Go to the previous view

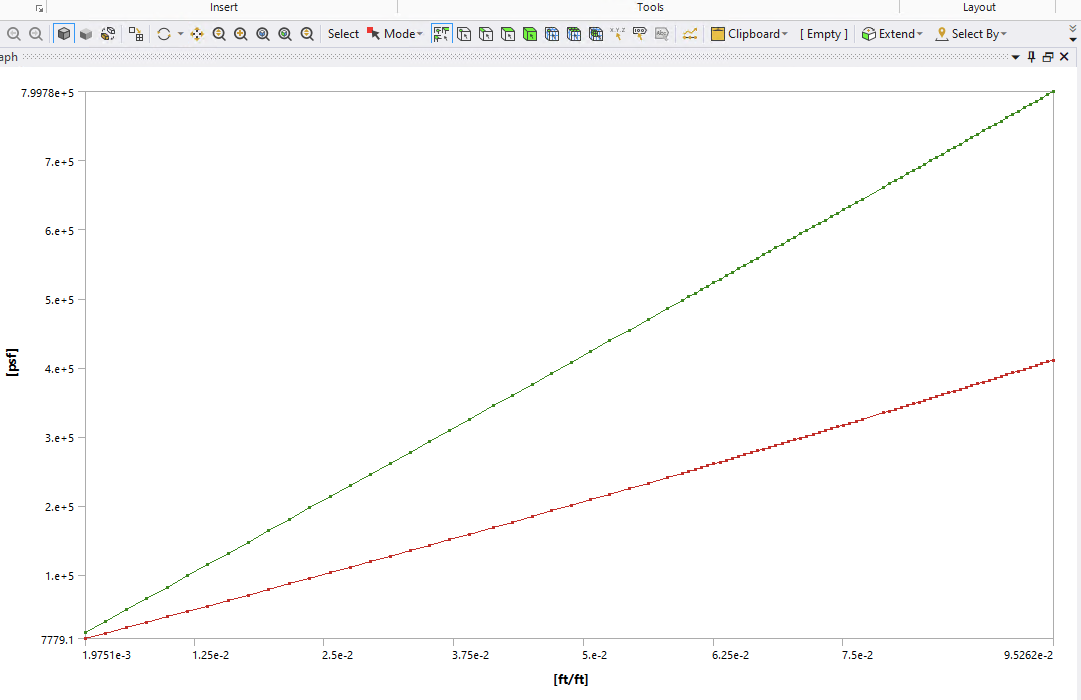(x=13, y=34)
